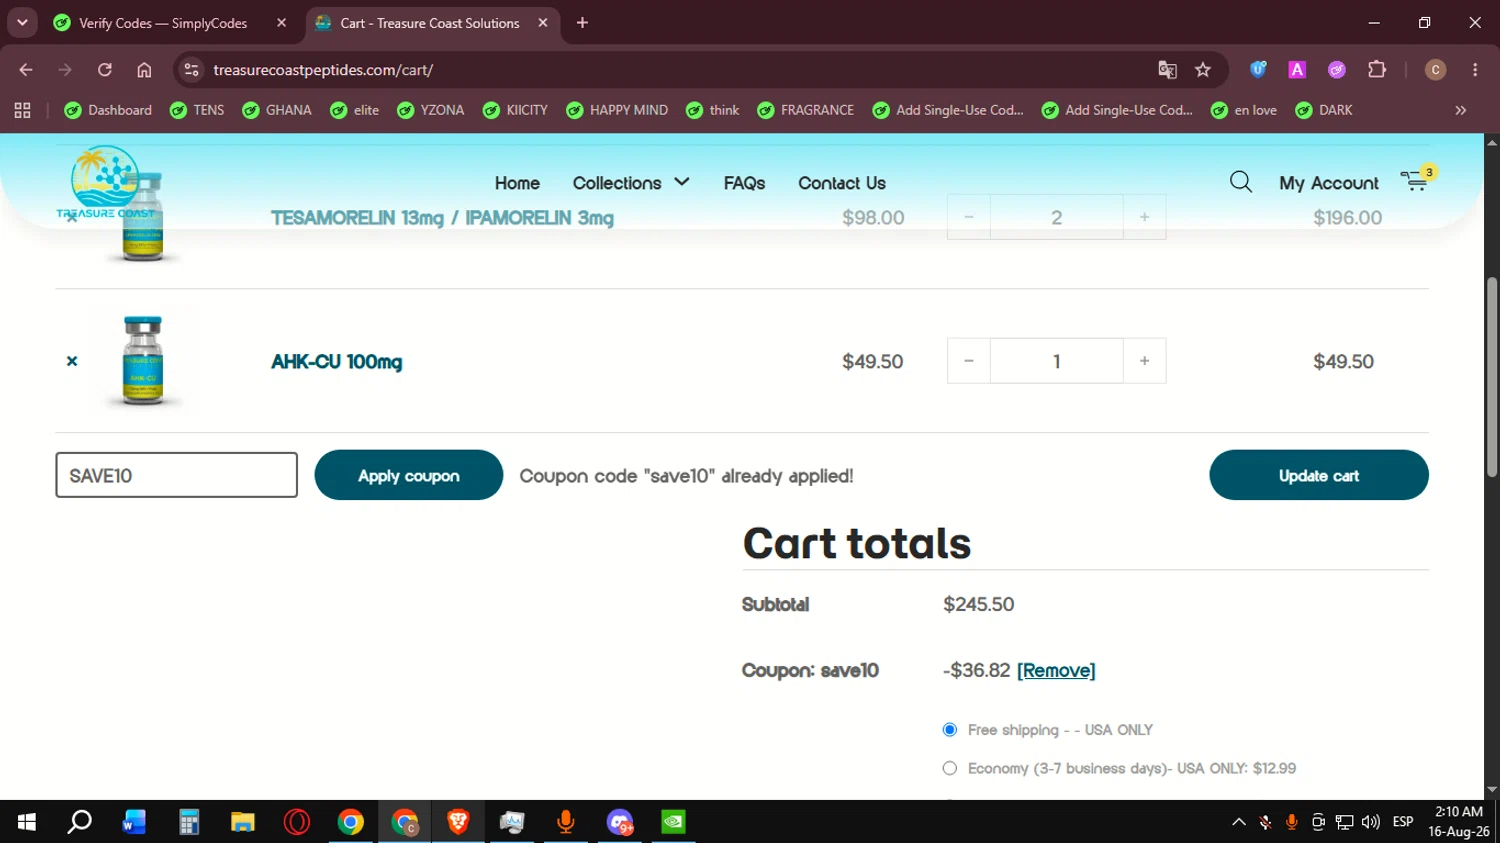The height and width of the screenshot is (843, 1500).
Task: Open Opera browser from the taskbar
Action: 296,822
